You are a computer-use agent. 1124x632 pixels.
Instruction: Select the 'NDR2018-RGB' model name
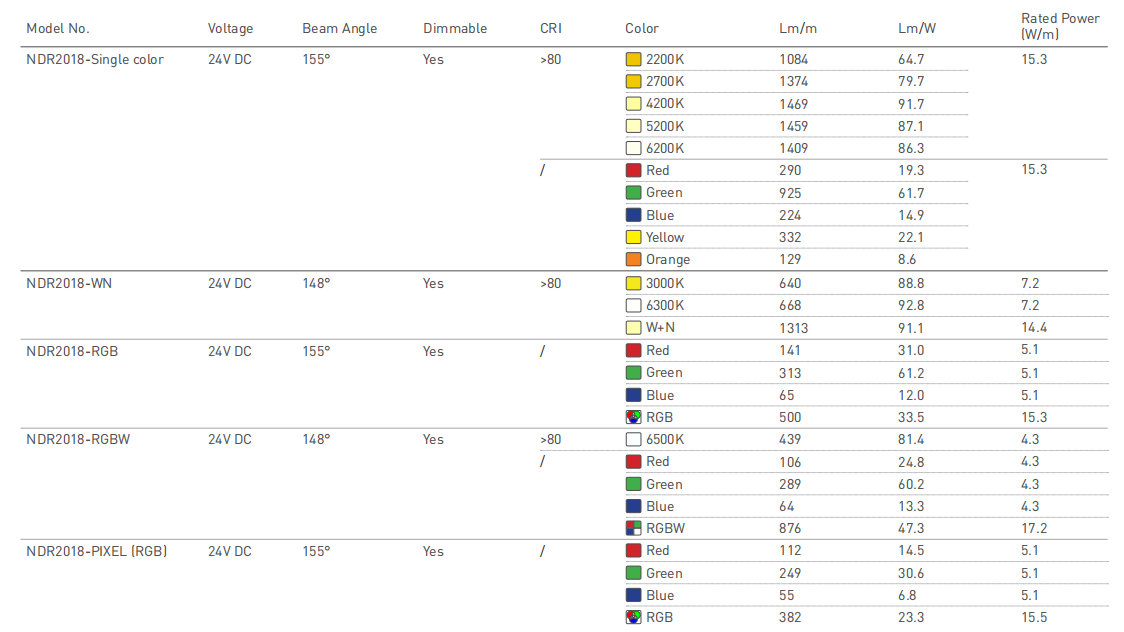72,351
